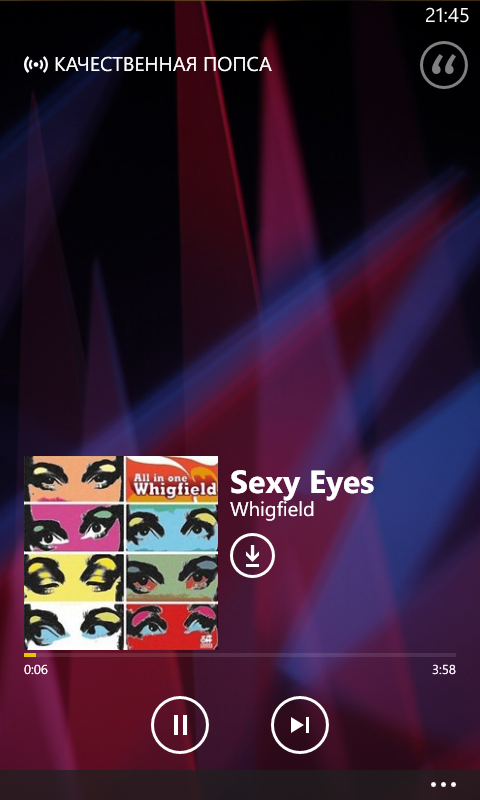
Task: Pause the currently playing track
Action: [x=180, y=724]
